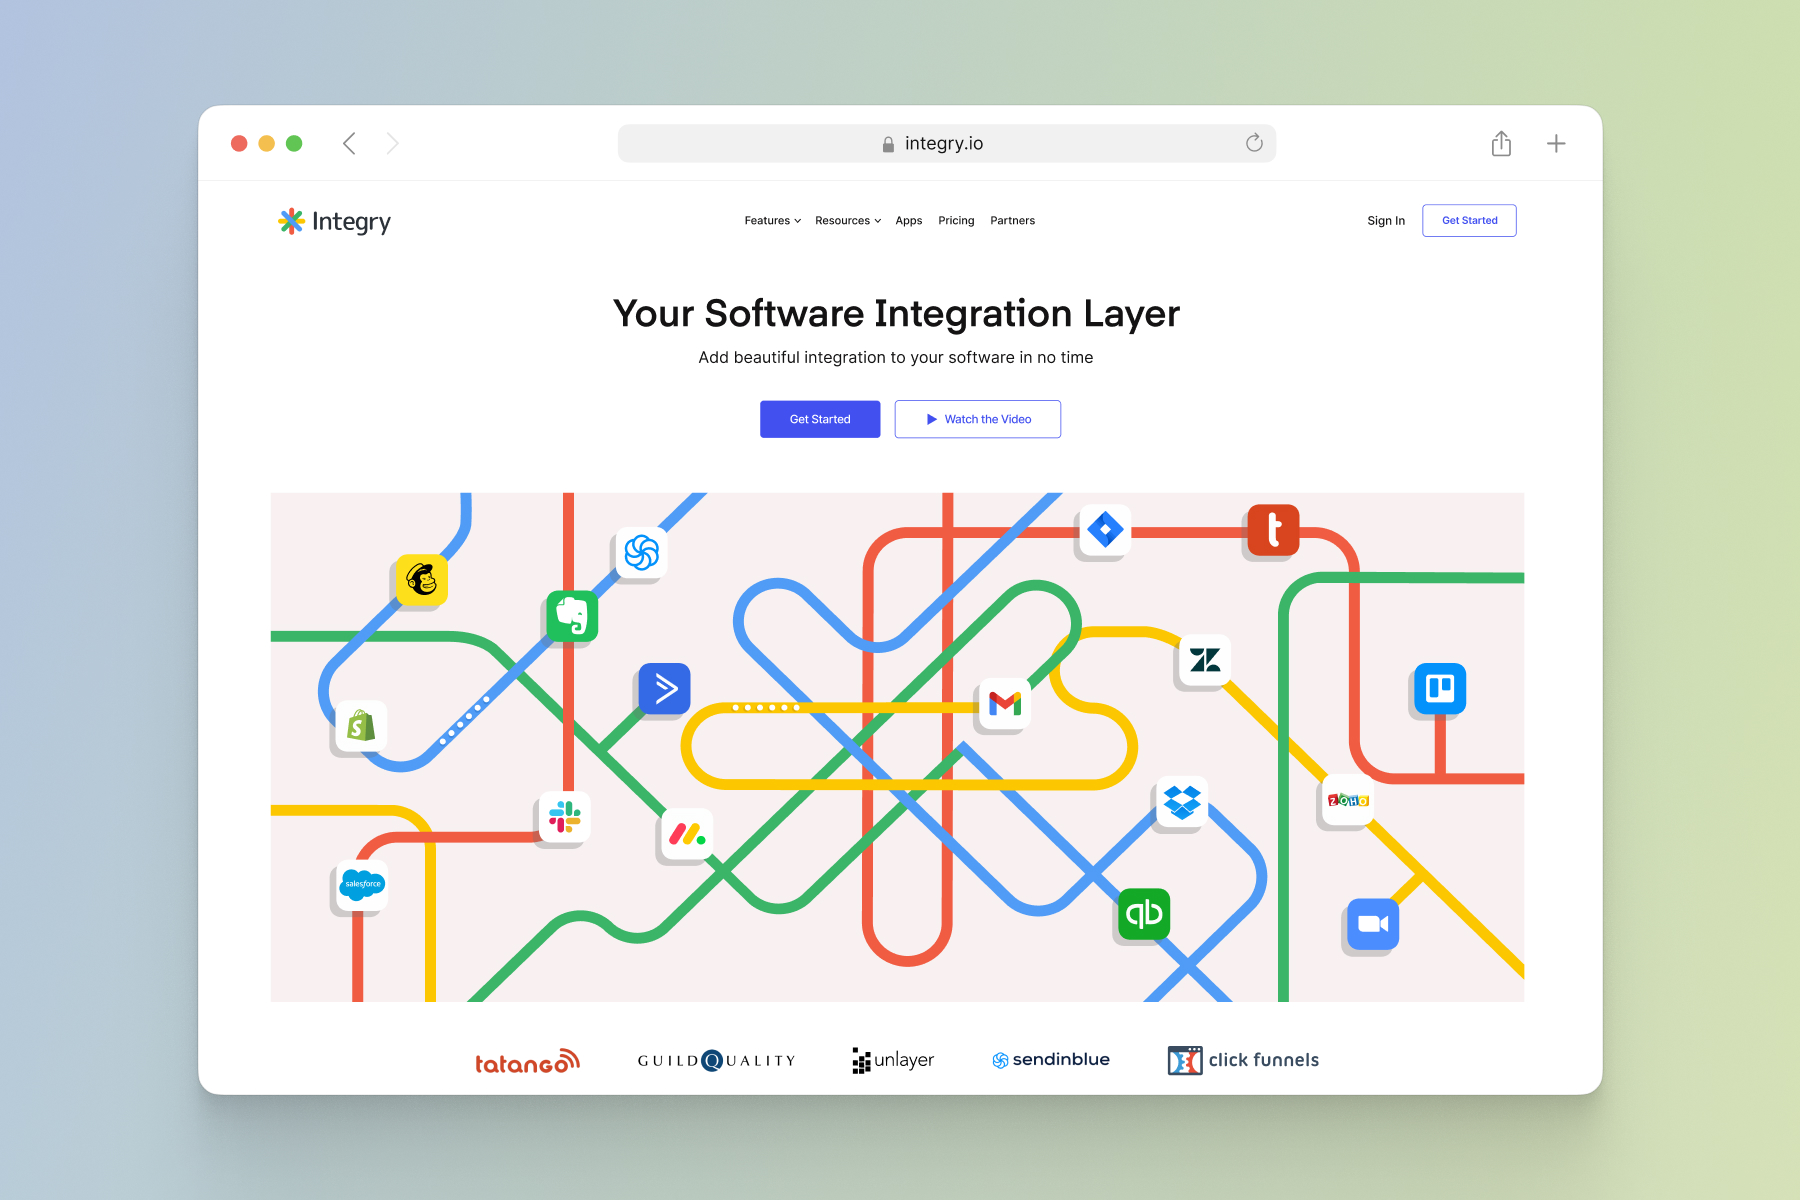Click the GuildQuality logo
The height and width of the screenshot is (1200, 1800).
[716, 1060]
